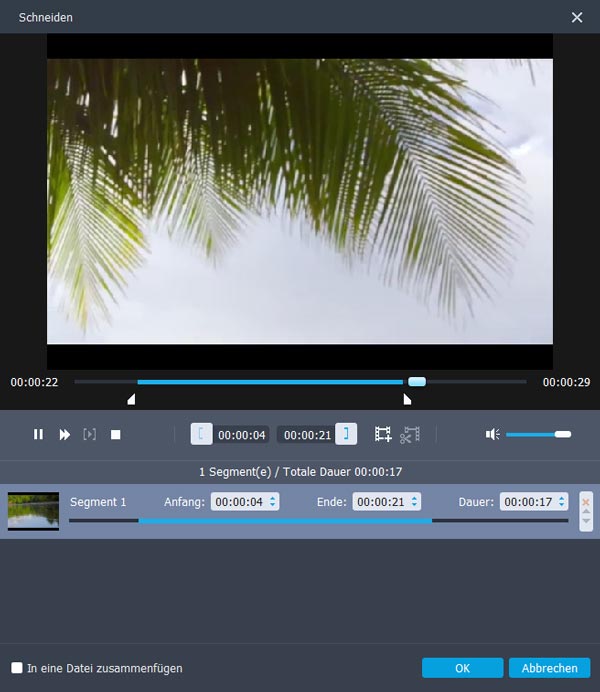
Task: Click the start time field 00:00:04 in toolbar
Action: 241,435
